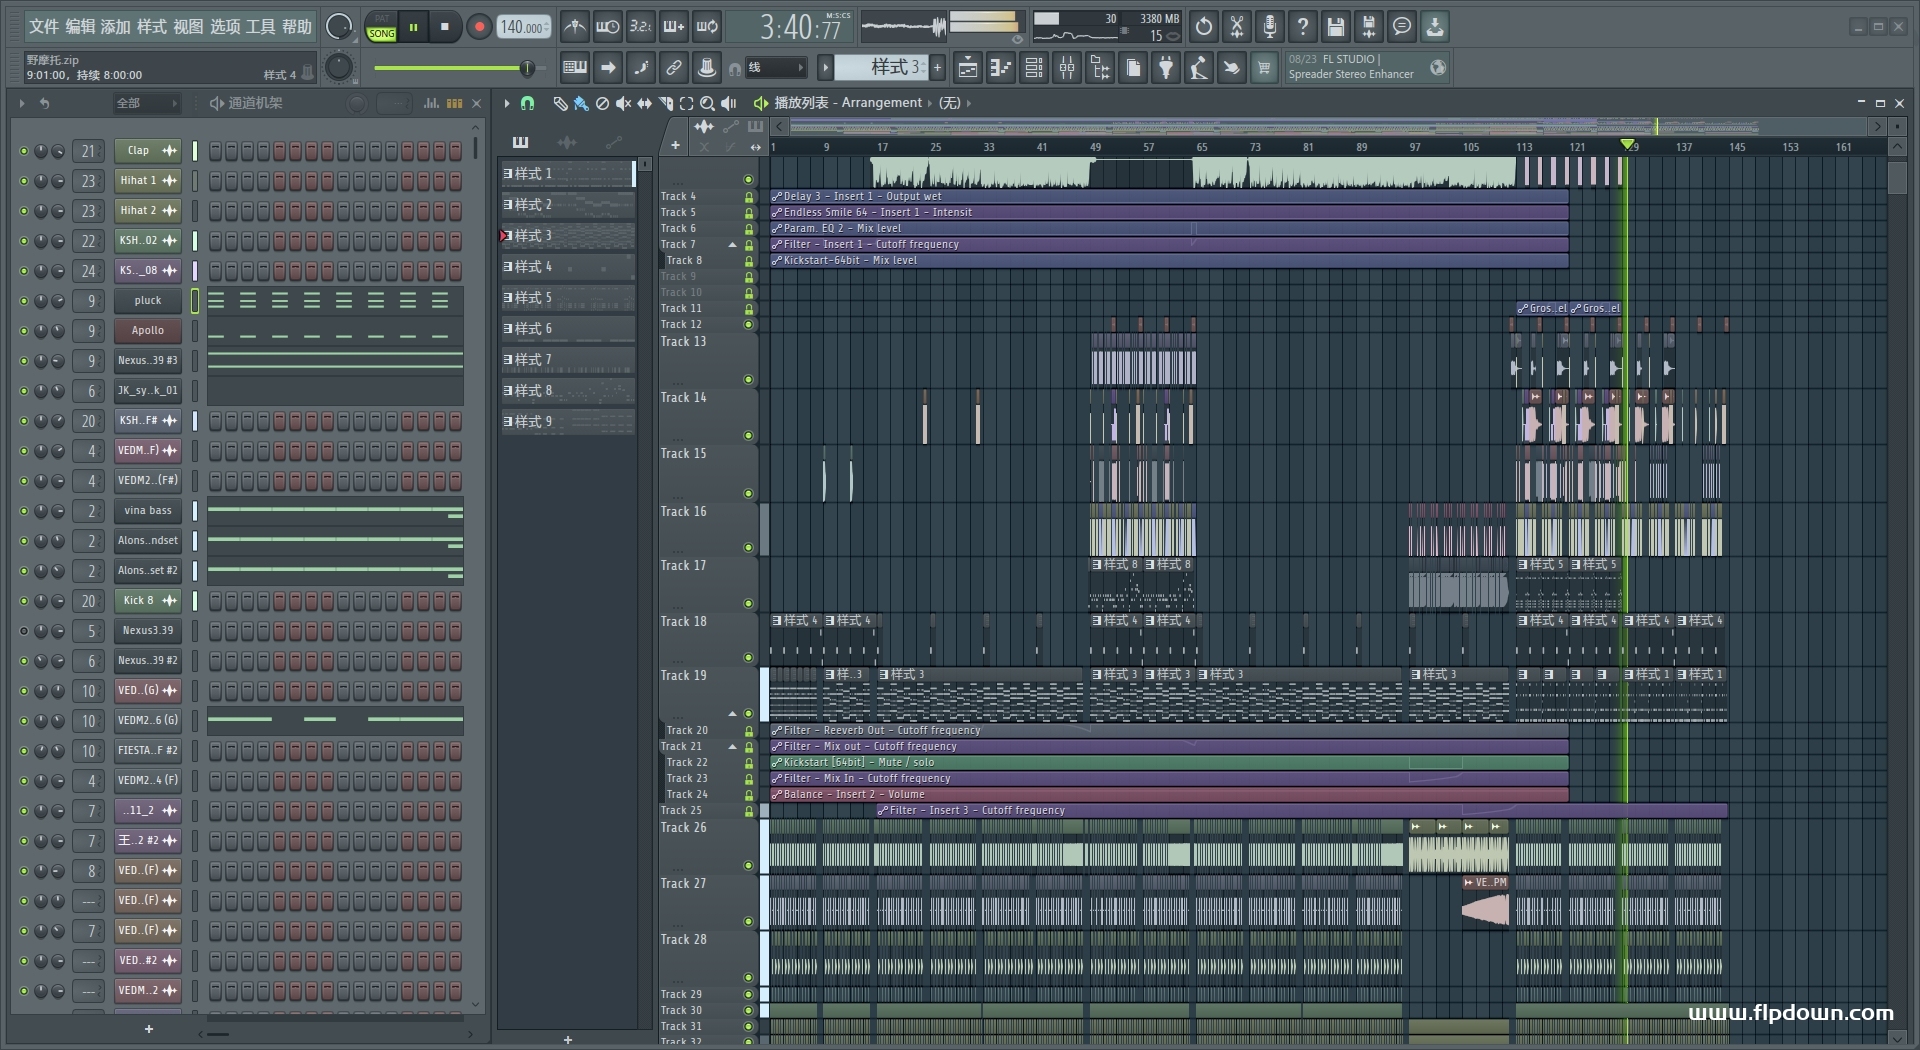Screen dimensions: 1920x1050
Task: Open the 视图 menu
Action: [x=188, y=27]
